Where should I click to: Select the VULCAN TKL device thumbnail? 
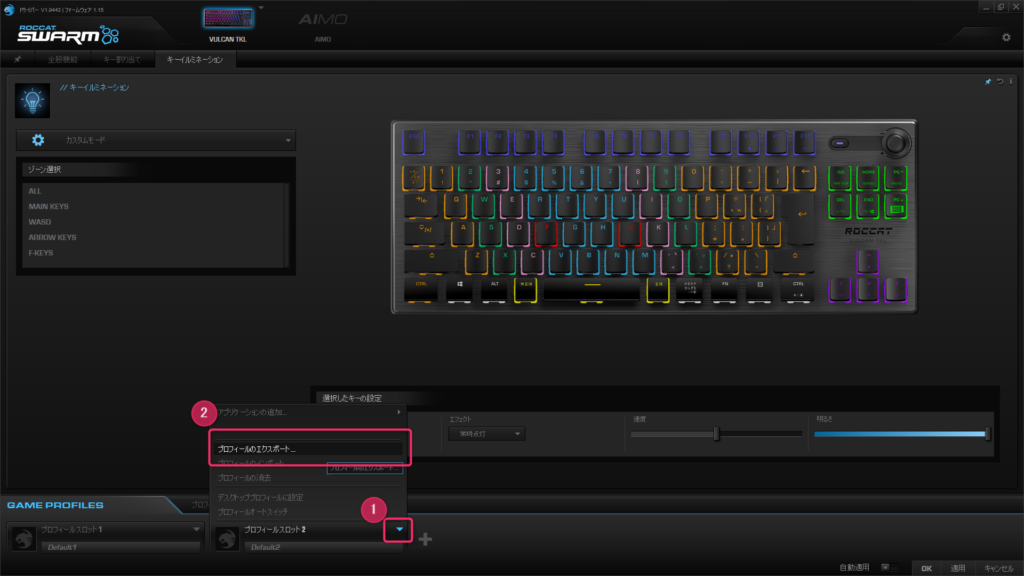[x=227, y=19]
